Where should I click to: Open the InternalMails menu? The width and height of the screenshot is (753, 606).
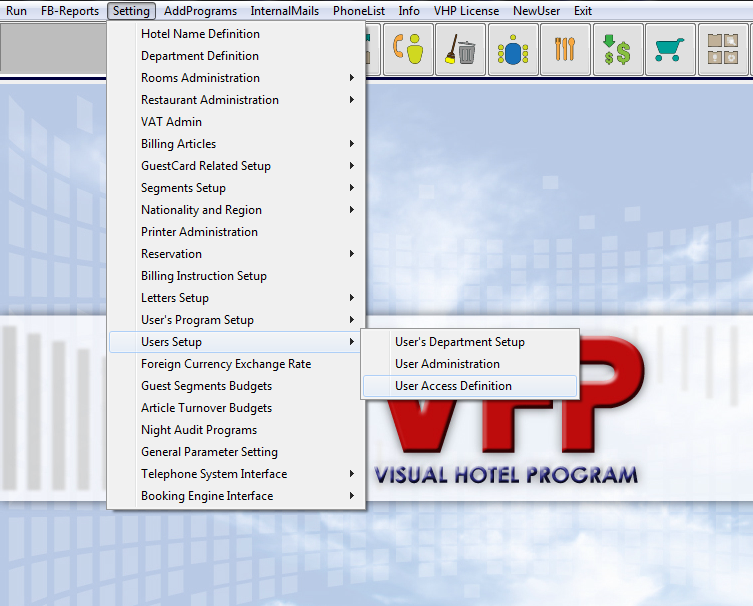click(x=284, y=11)
